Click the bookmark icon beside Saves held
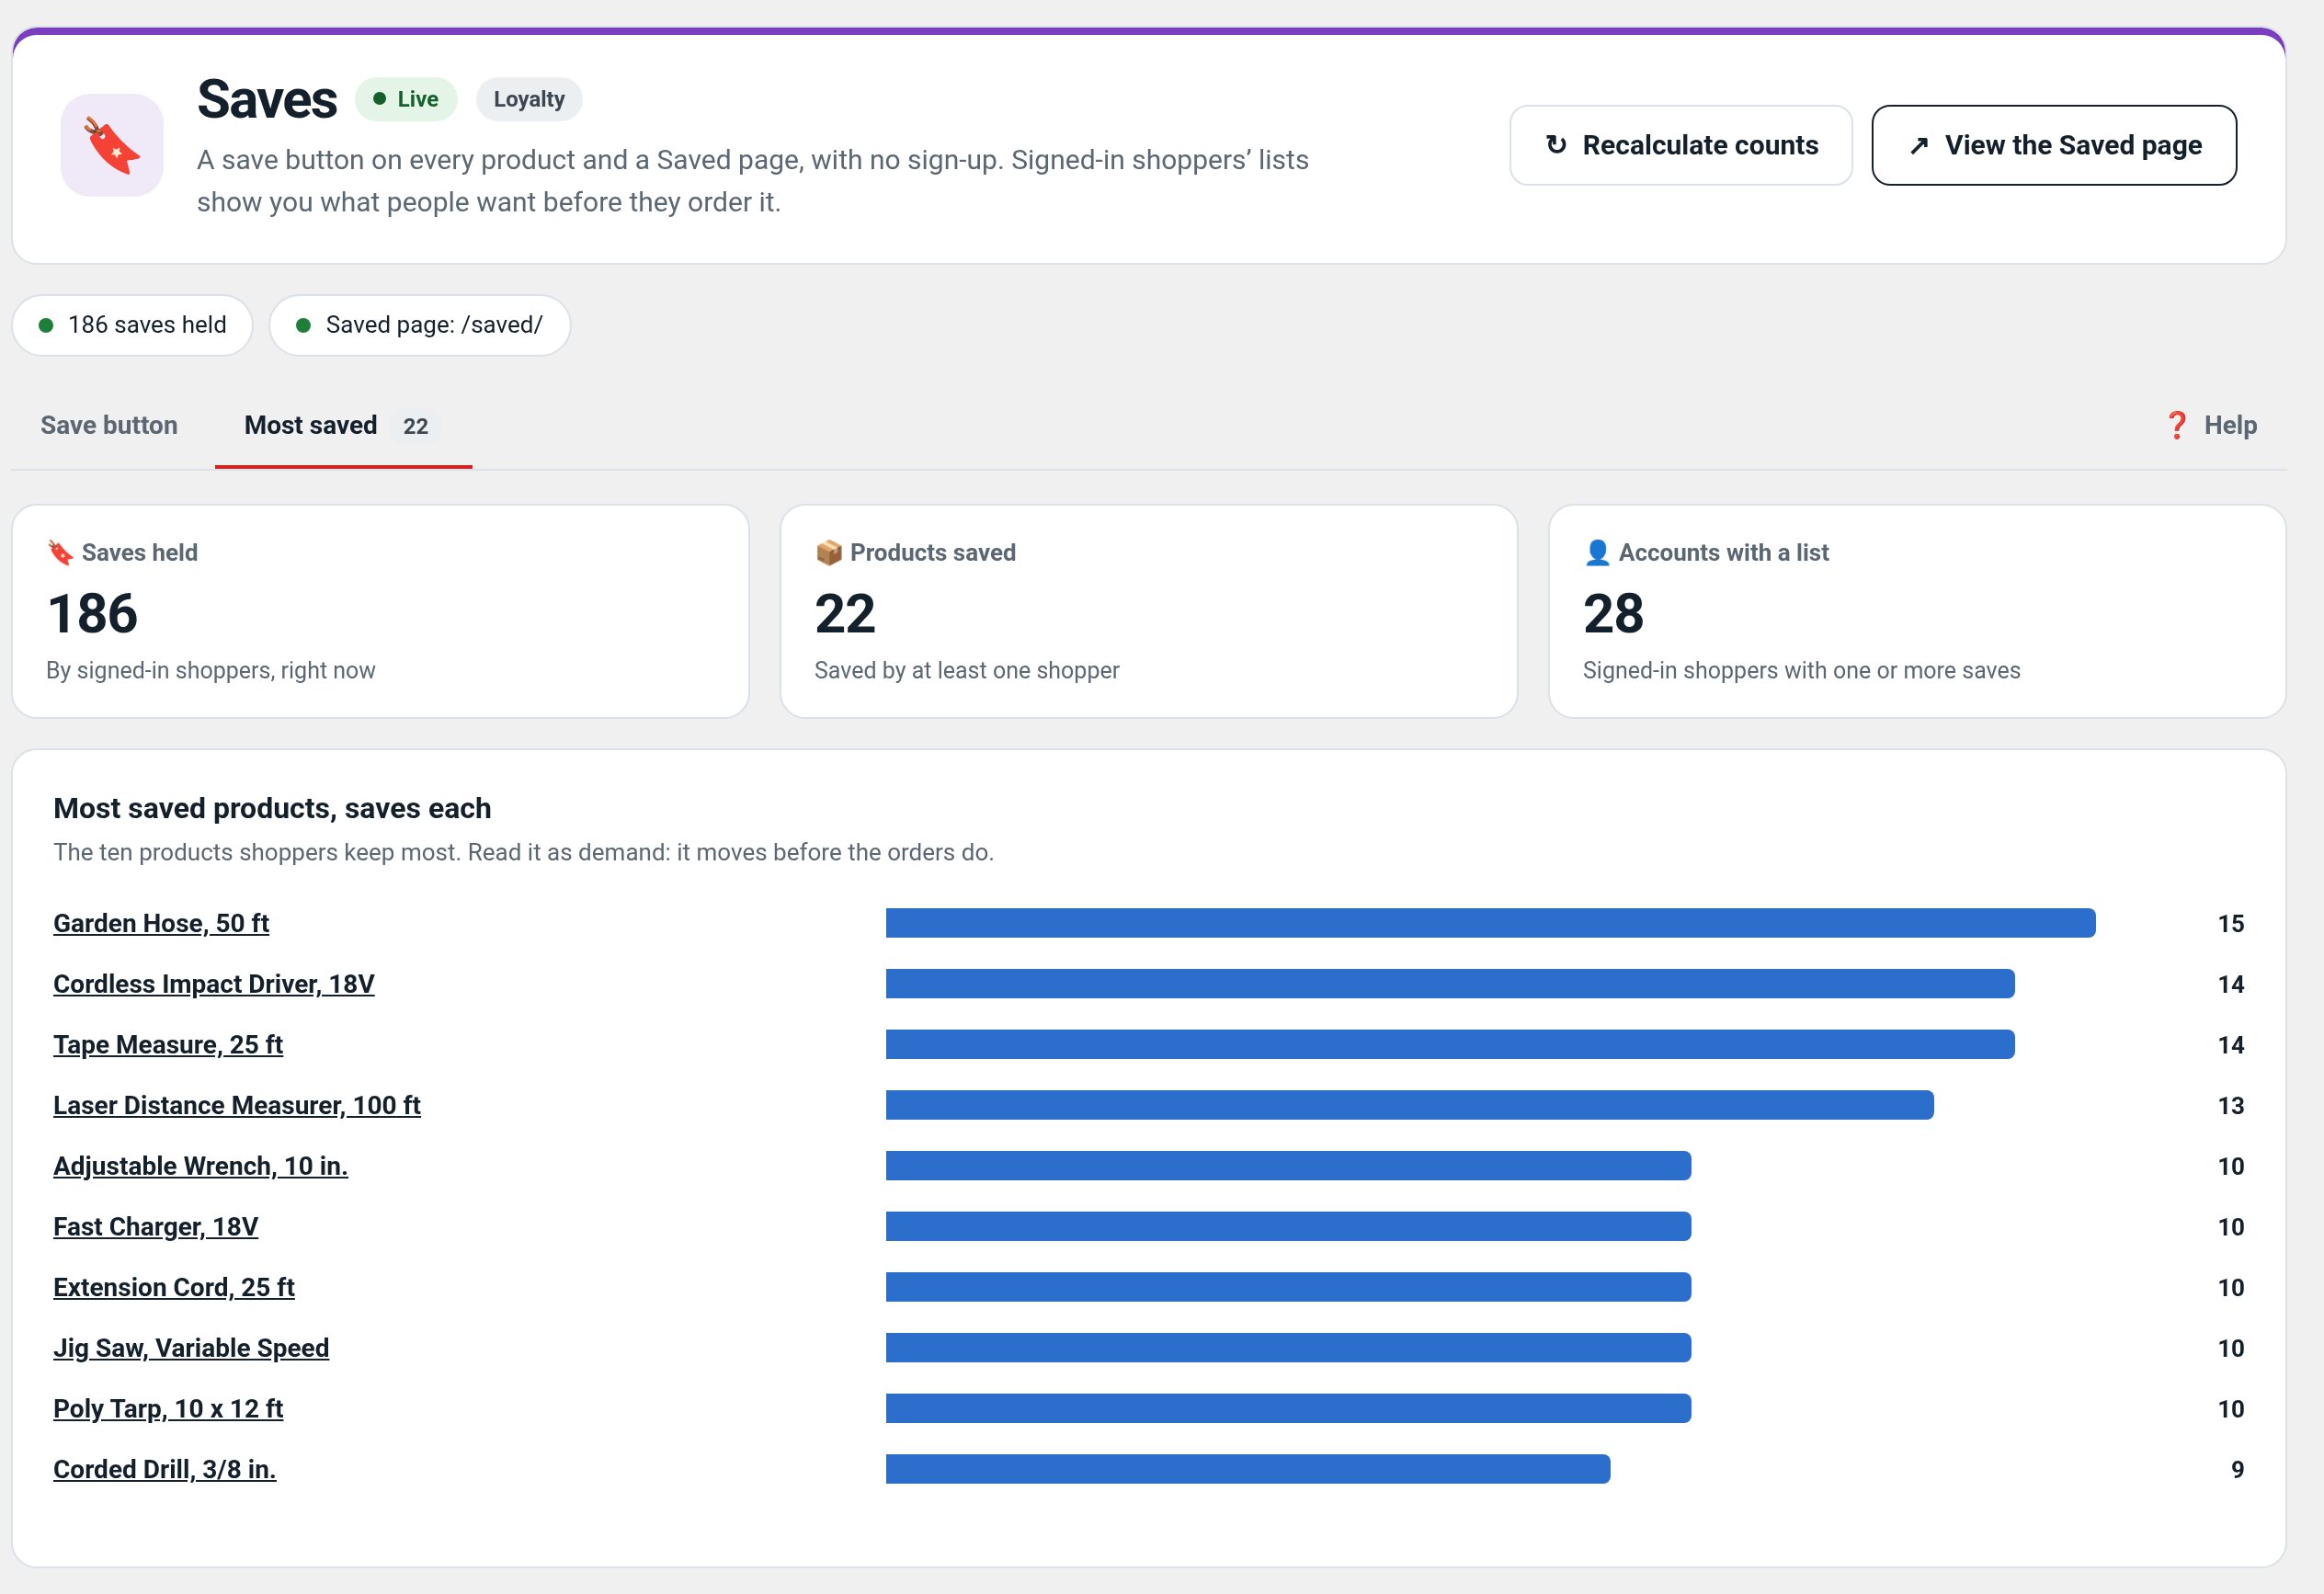Screen dimensions: 2324x1594 tap(60, 552)
